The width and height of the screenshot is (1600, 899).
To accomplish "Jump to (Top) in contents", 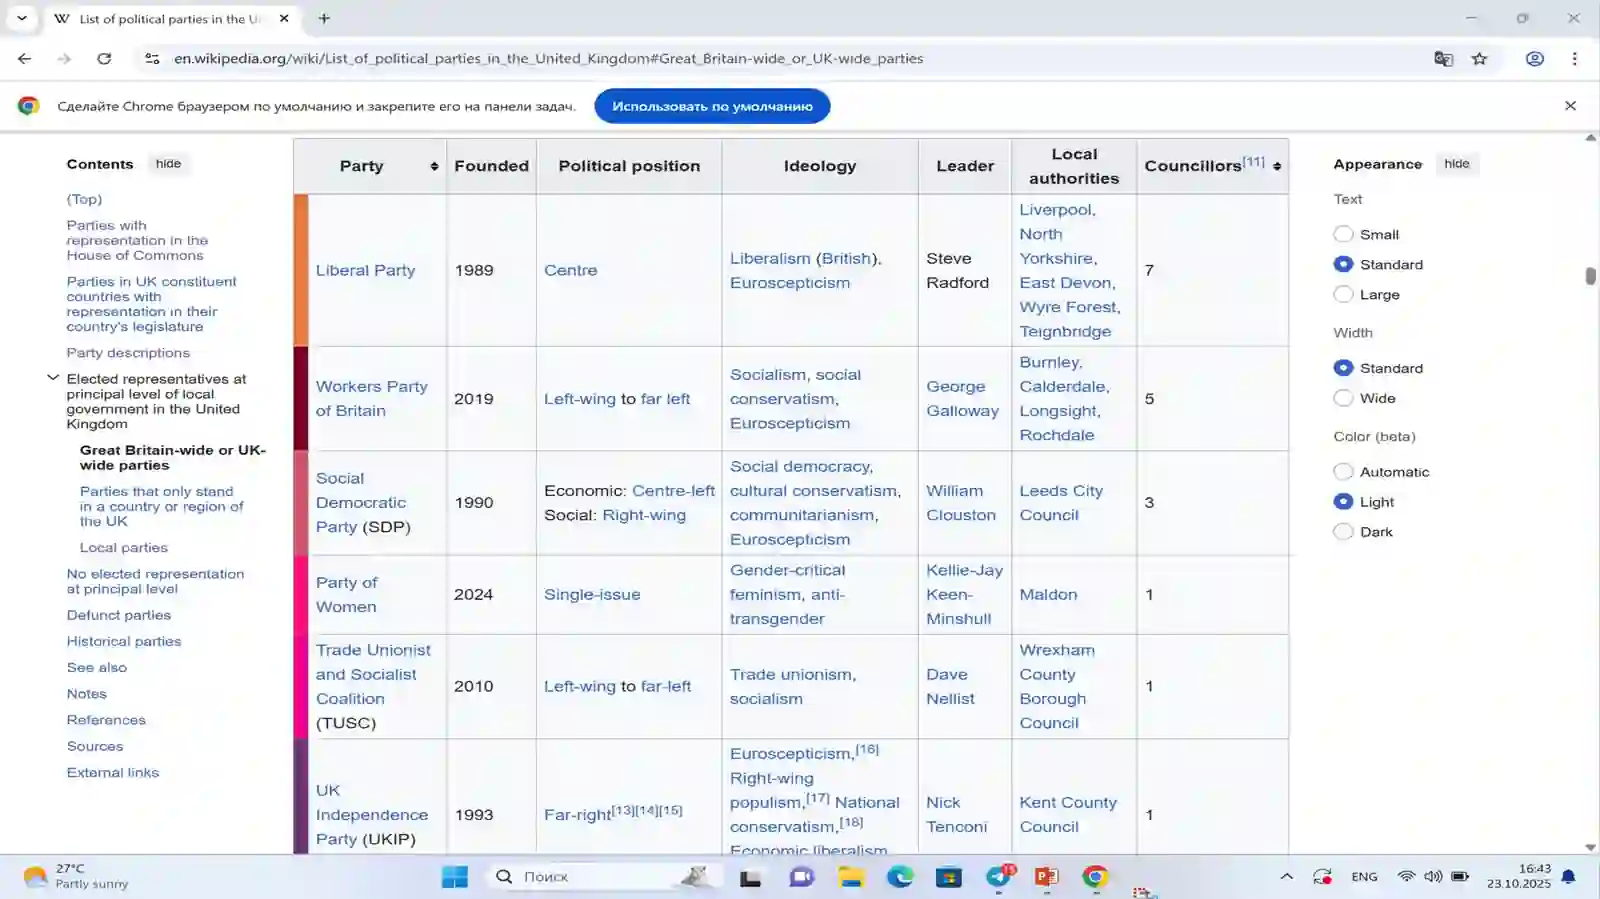I will point(84,199).
